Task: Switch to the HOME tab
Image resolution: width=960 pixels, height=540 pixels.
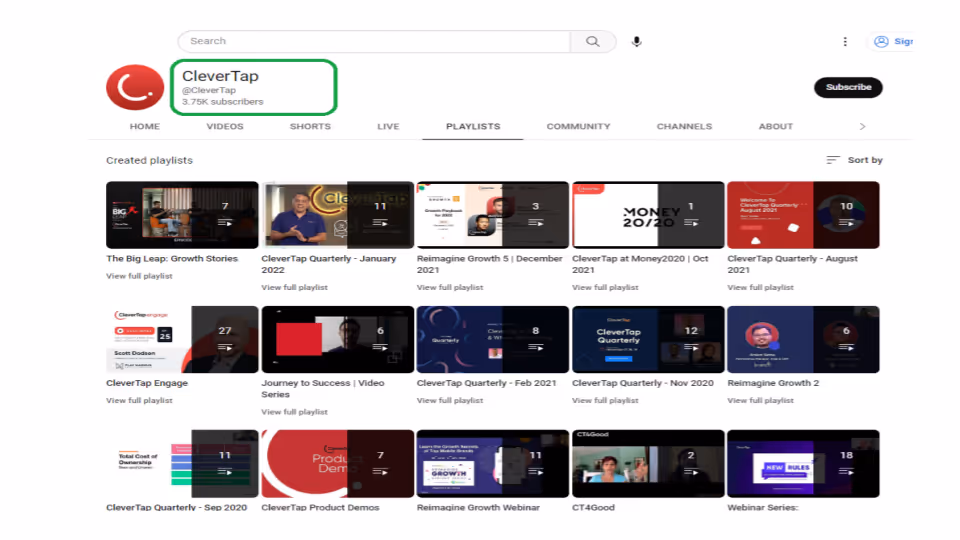Action: pos(144,126)
